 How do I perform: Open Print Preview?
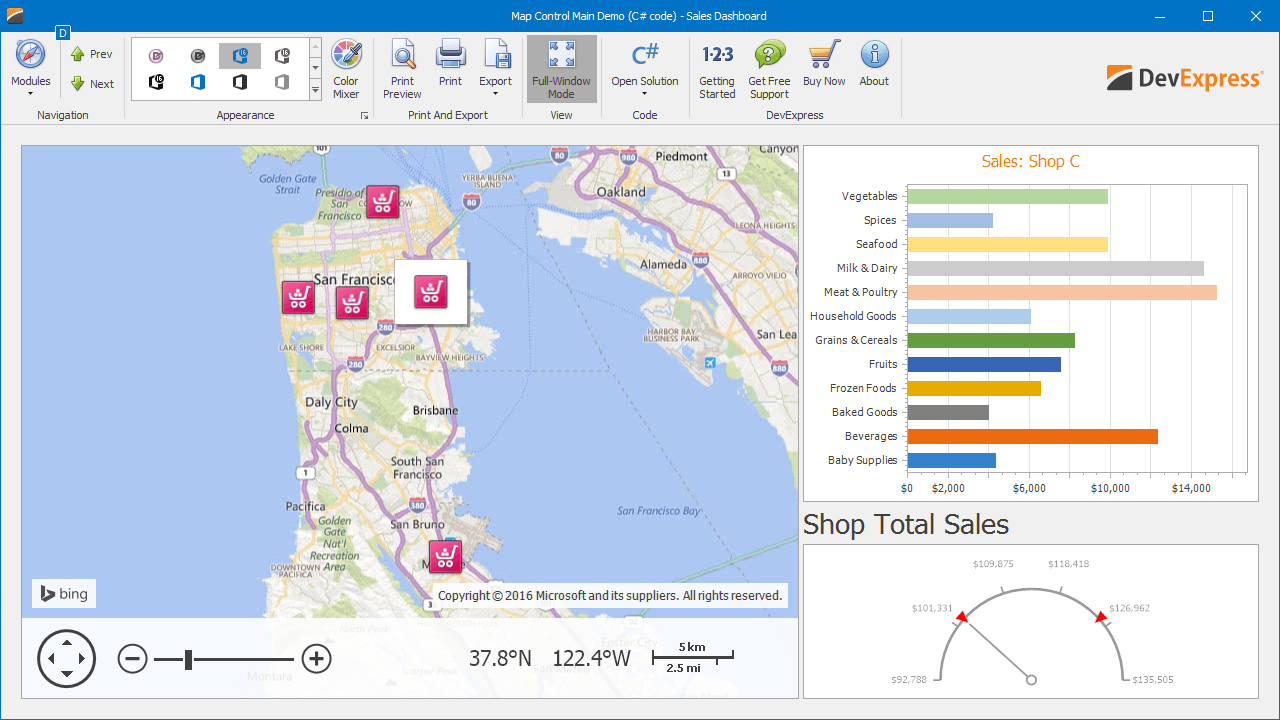pyautogui.click(x=402, y=69)
